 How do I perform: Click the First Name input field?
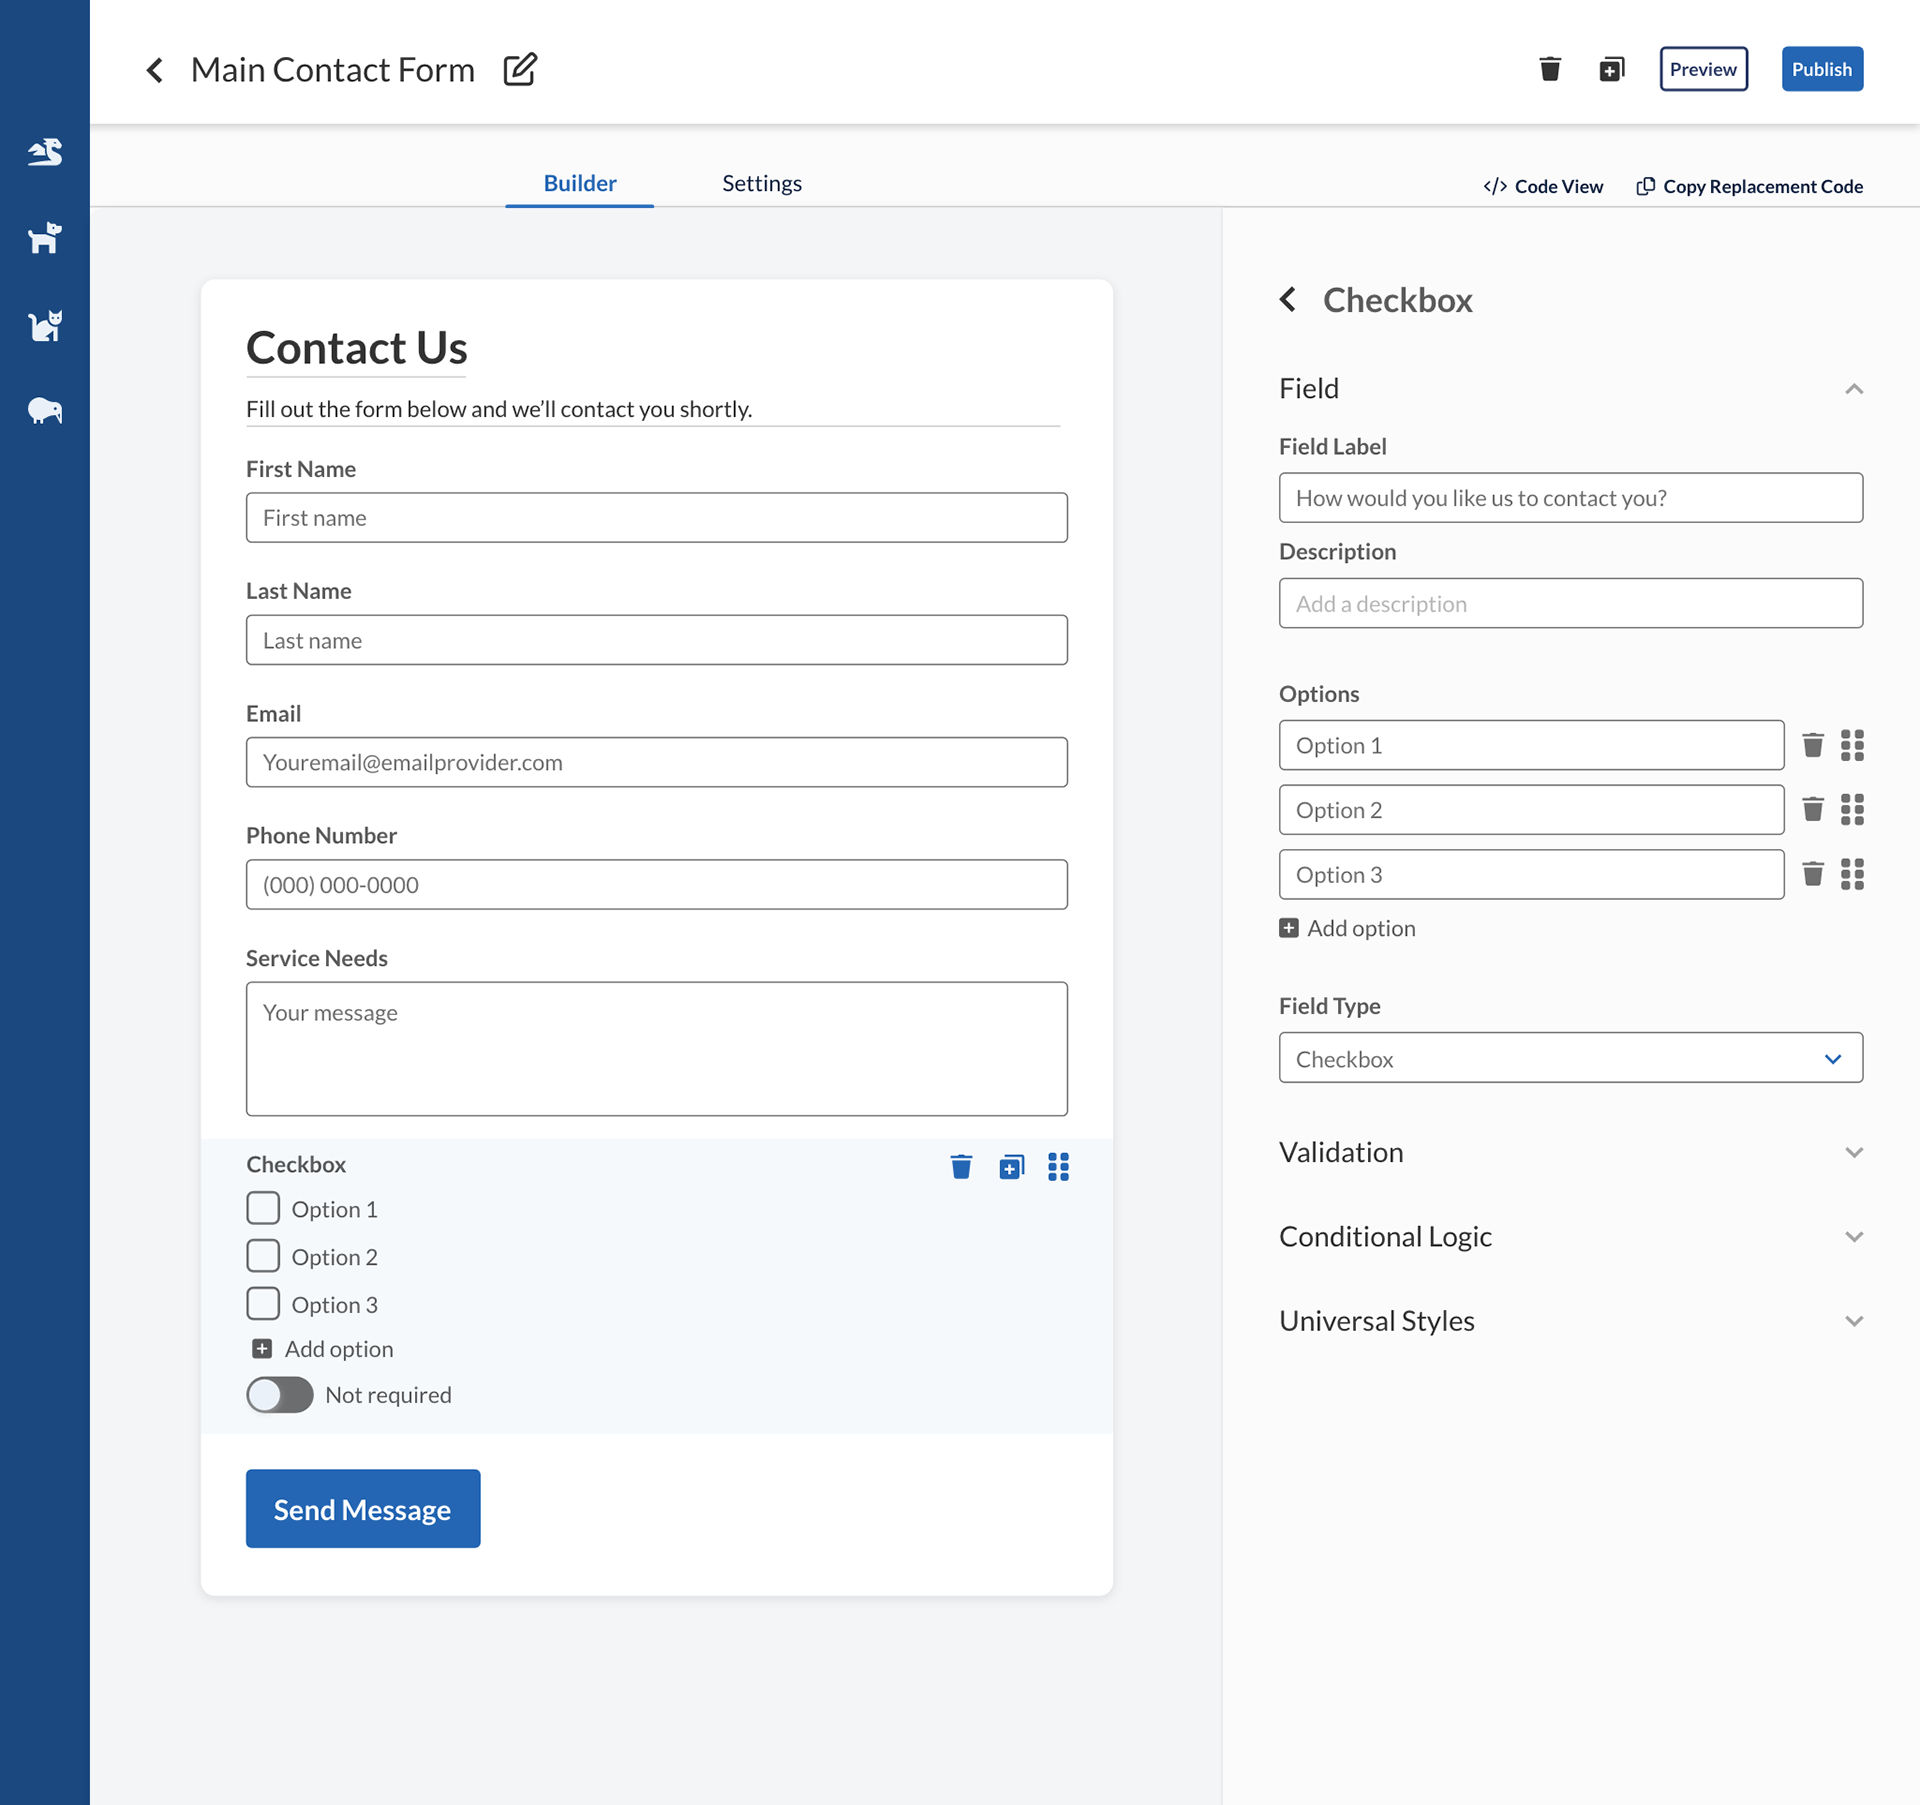(657, 517)
